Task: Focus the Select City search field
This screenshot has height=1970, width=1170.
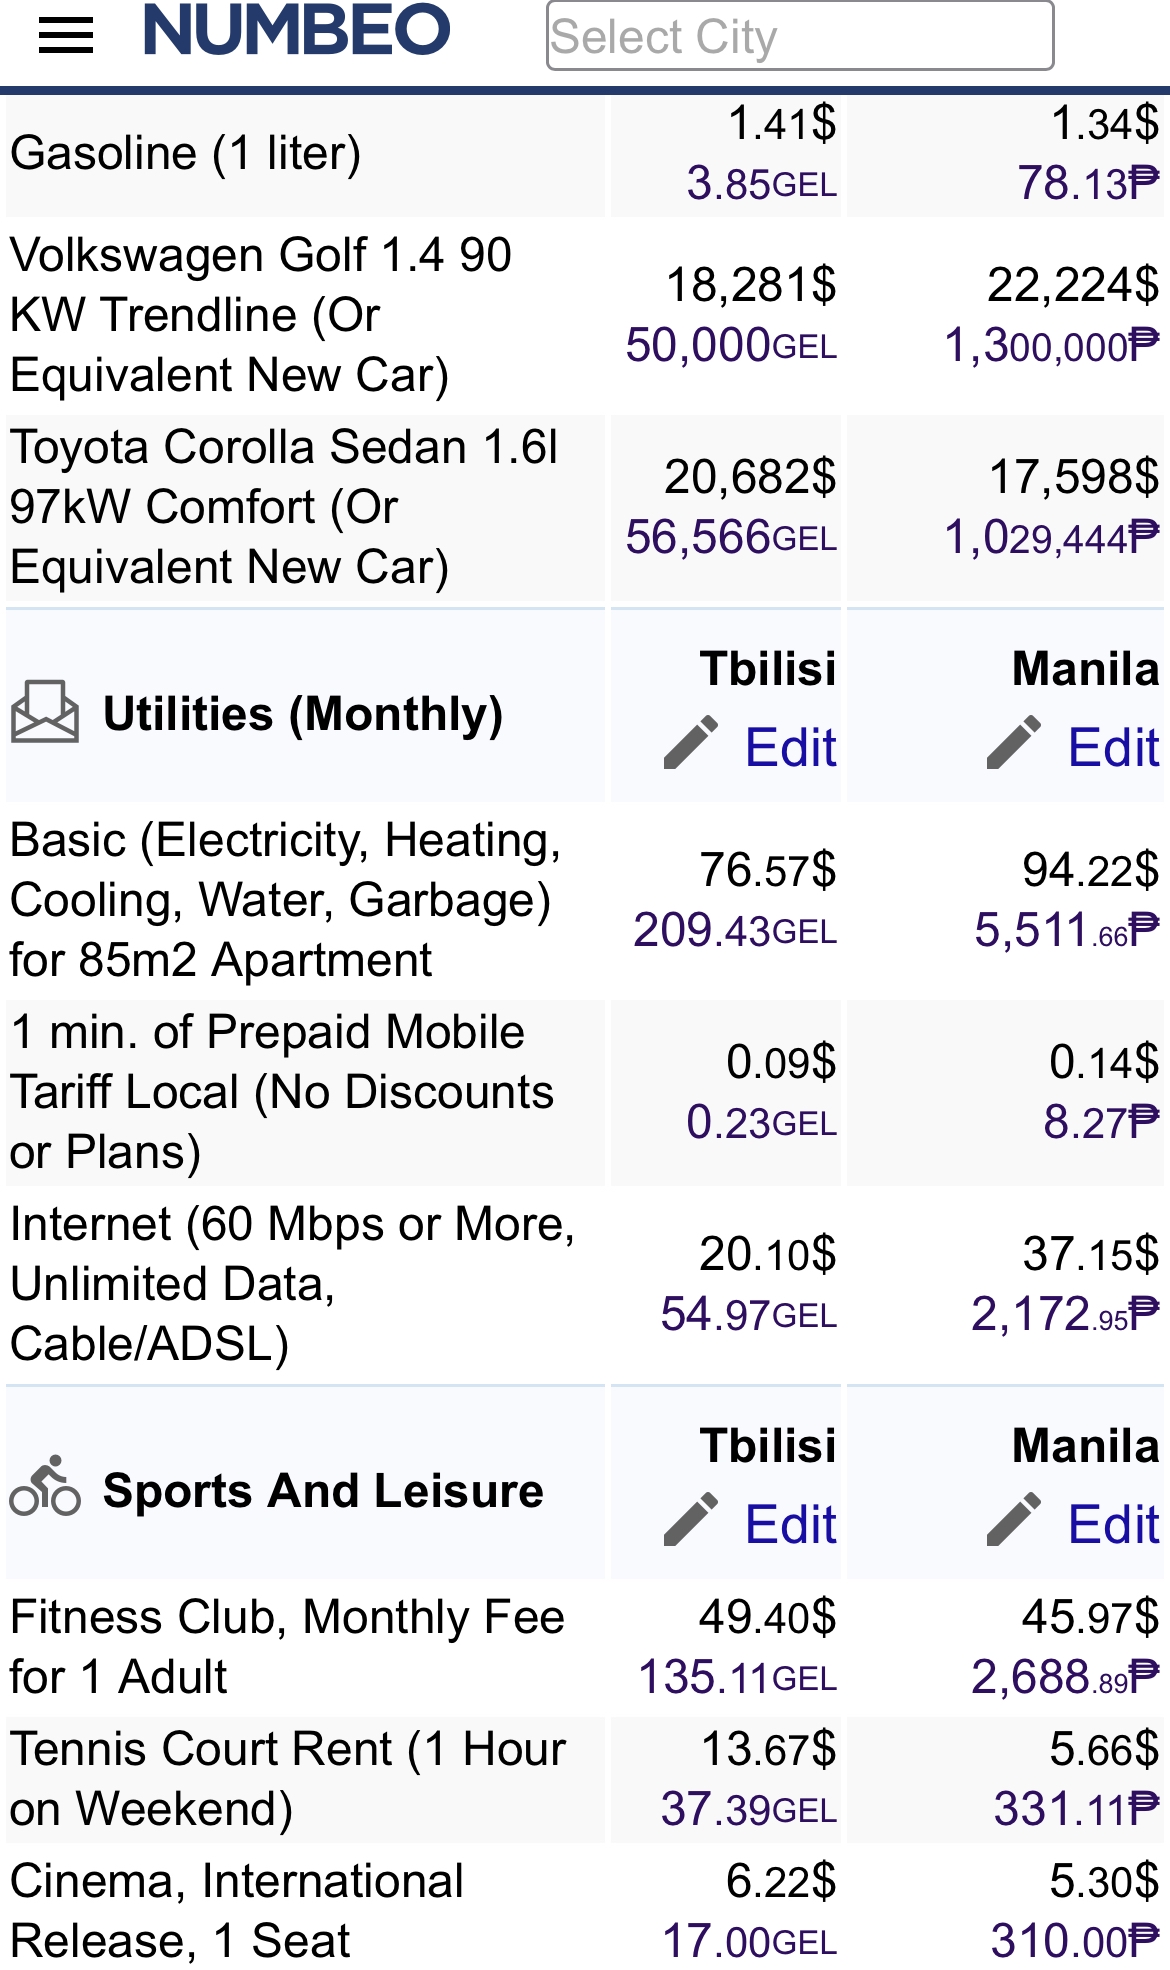Action: tap(799, 37)
